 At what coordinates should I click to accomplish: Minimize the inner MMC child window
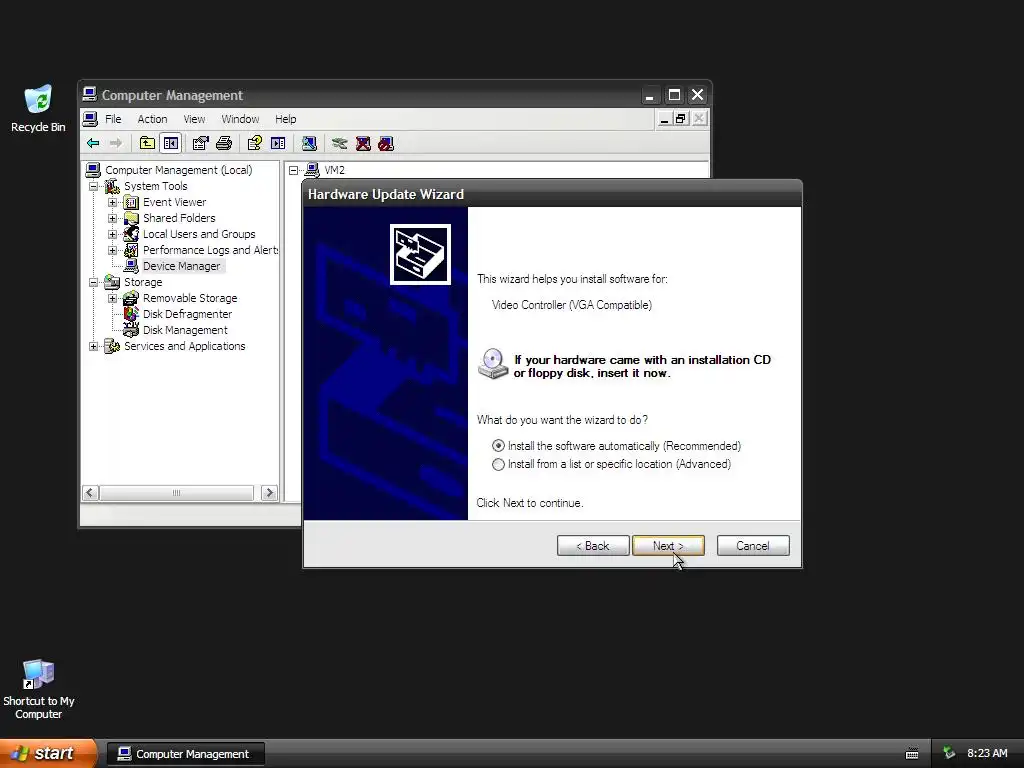click(x=664, y=119)
